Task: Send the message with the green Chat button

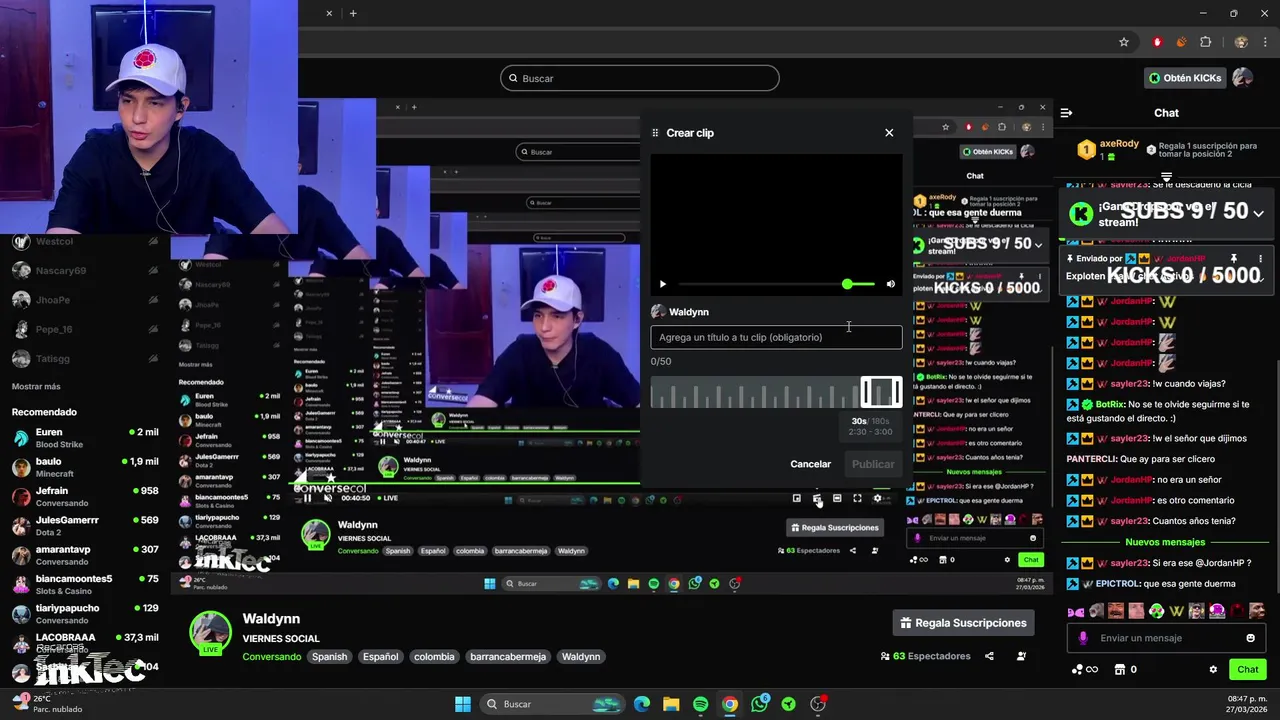Action: (1248, 670)
